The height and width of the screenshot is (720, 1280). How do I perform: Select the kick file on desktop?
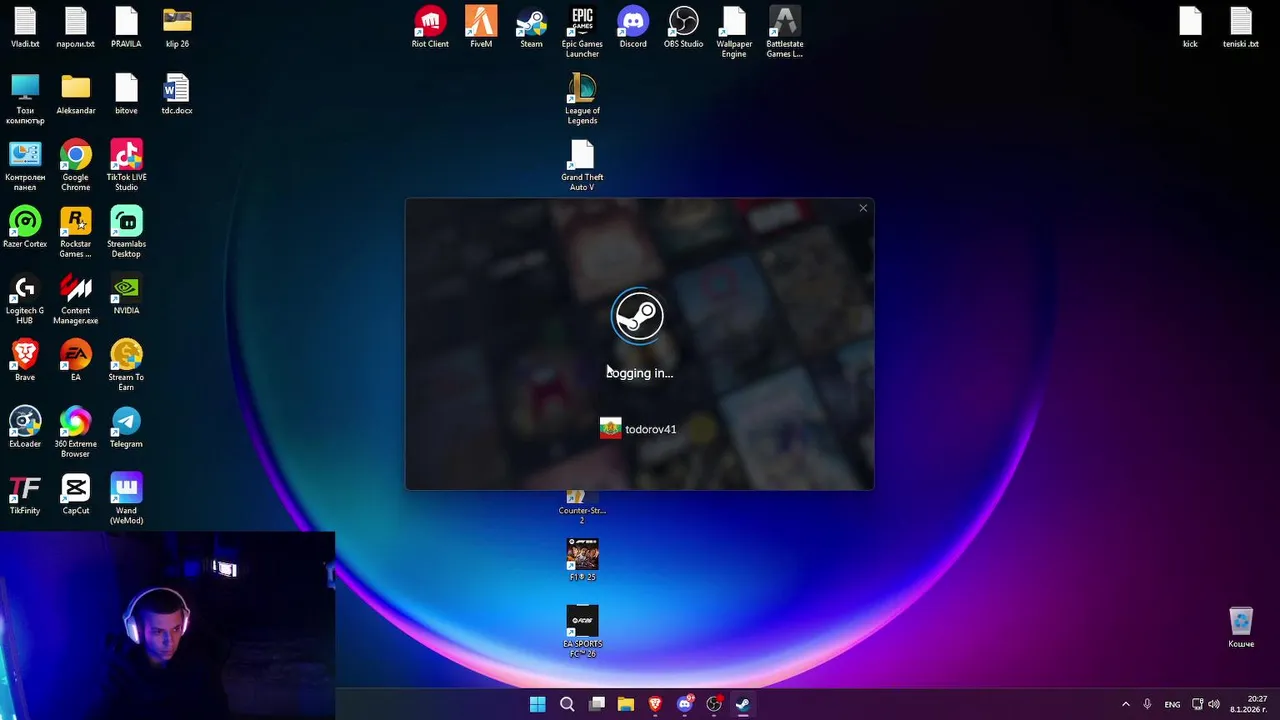tap(1190, 27)
